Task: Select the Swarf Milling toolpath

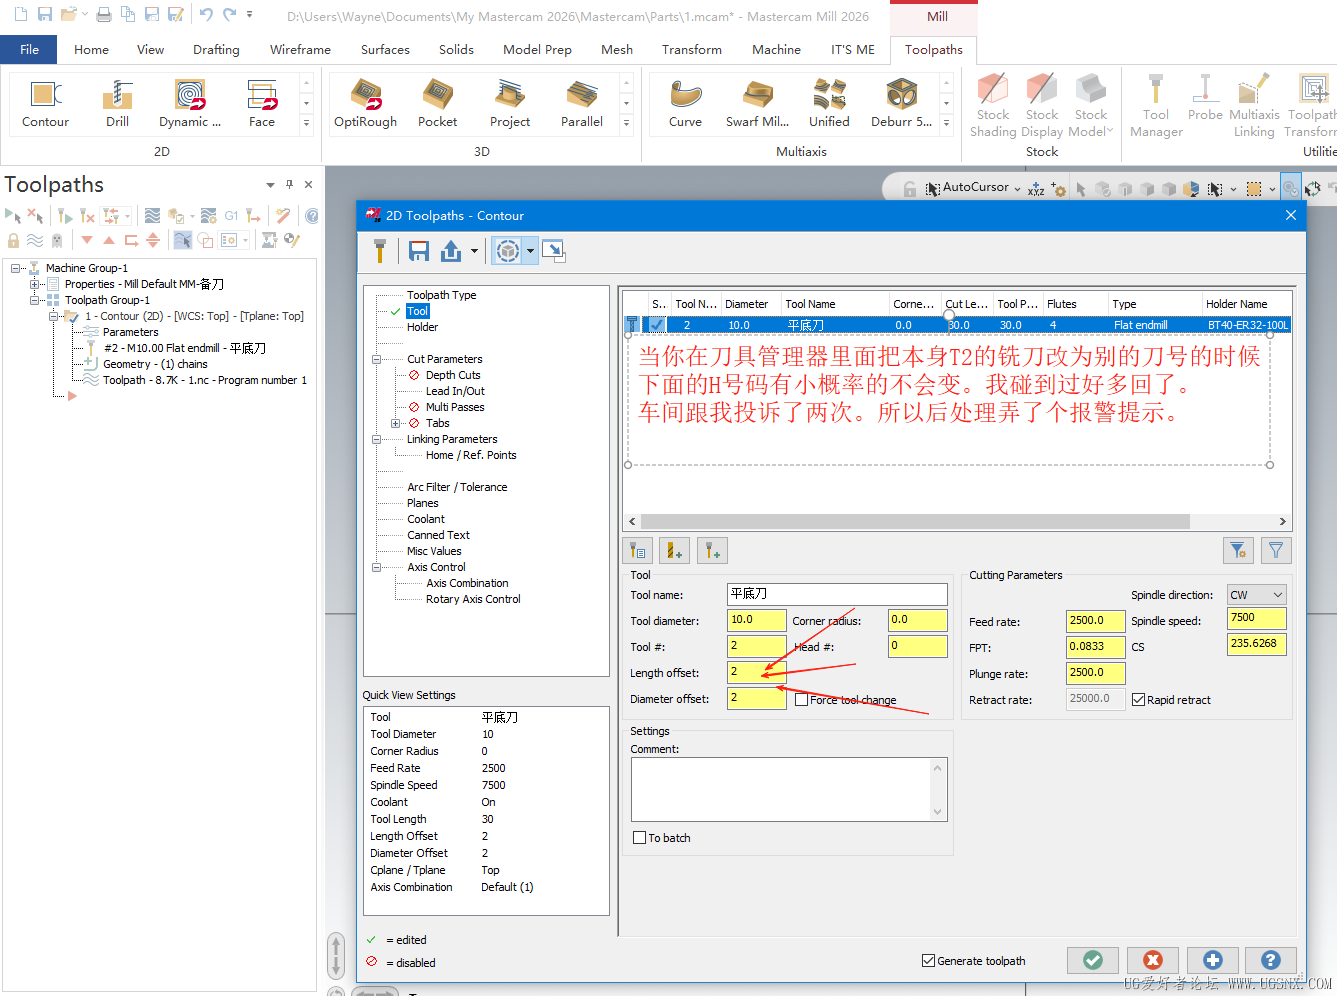Action: coord(757,104)
